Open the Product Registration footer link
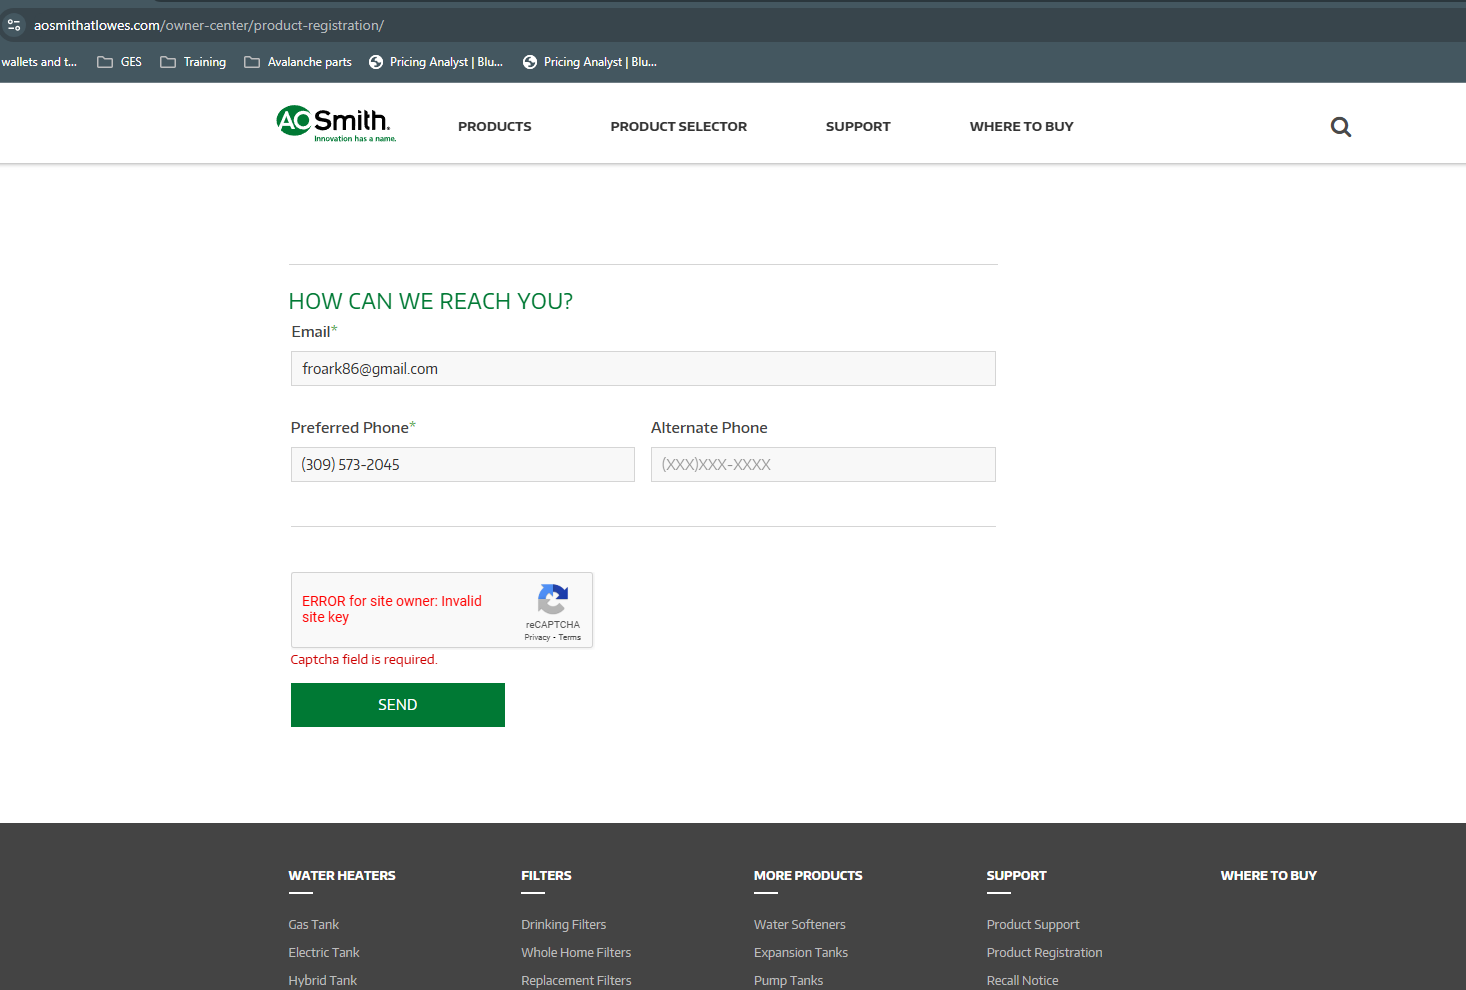Viewport: 1466px width, 990px height. 1044,953
